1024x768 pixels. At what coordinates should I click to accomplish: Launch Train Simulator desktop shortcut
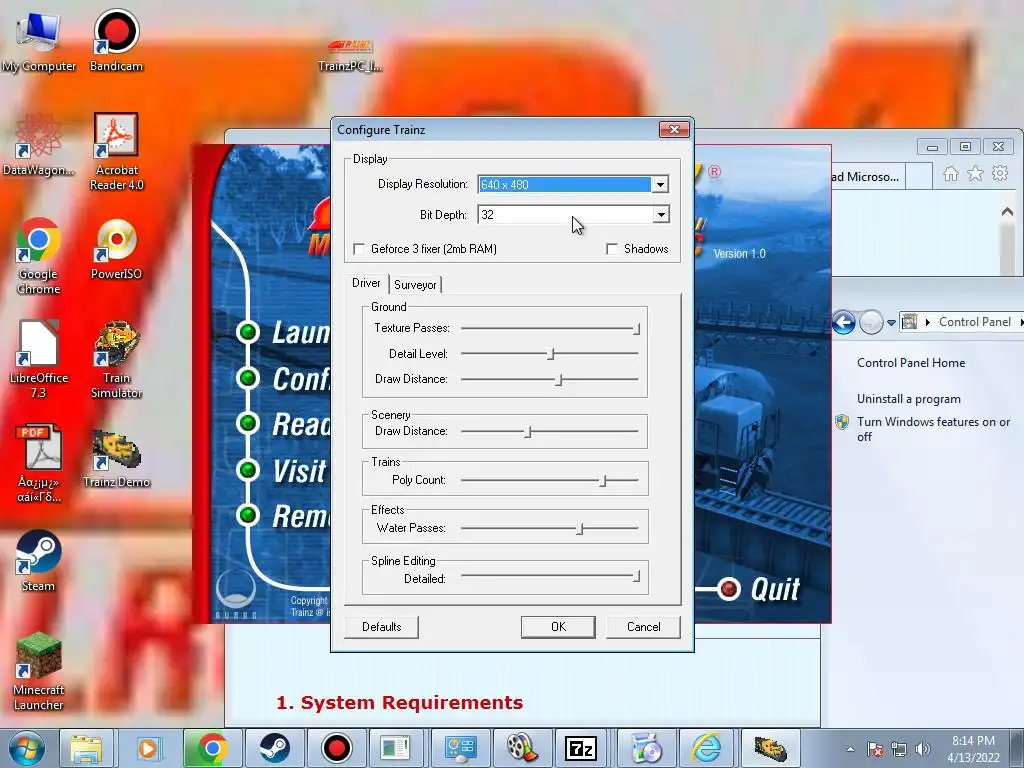click(116, 359)
